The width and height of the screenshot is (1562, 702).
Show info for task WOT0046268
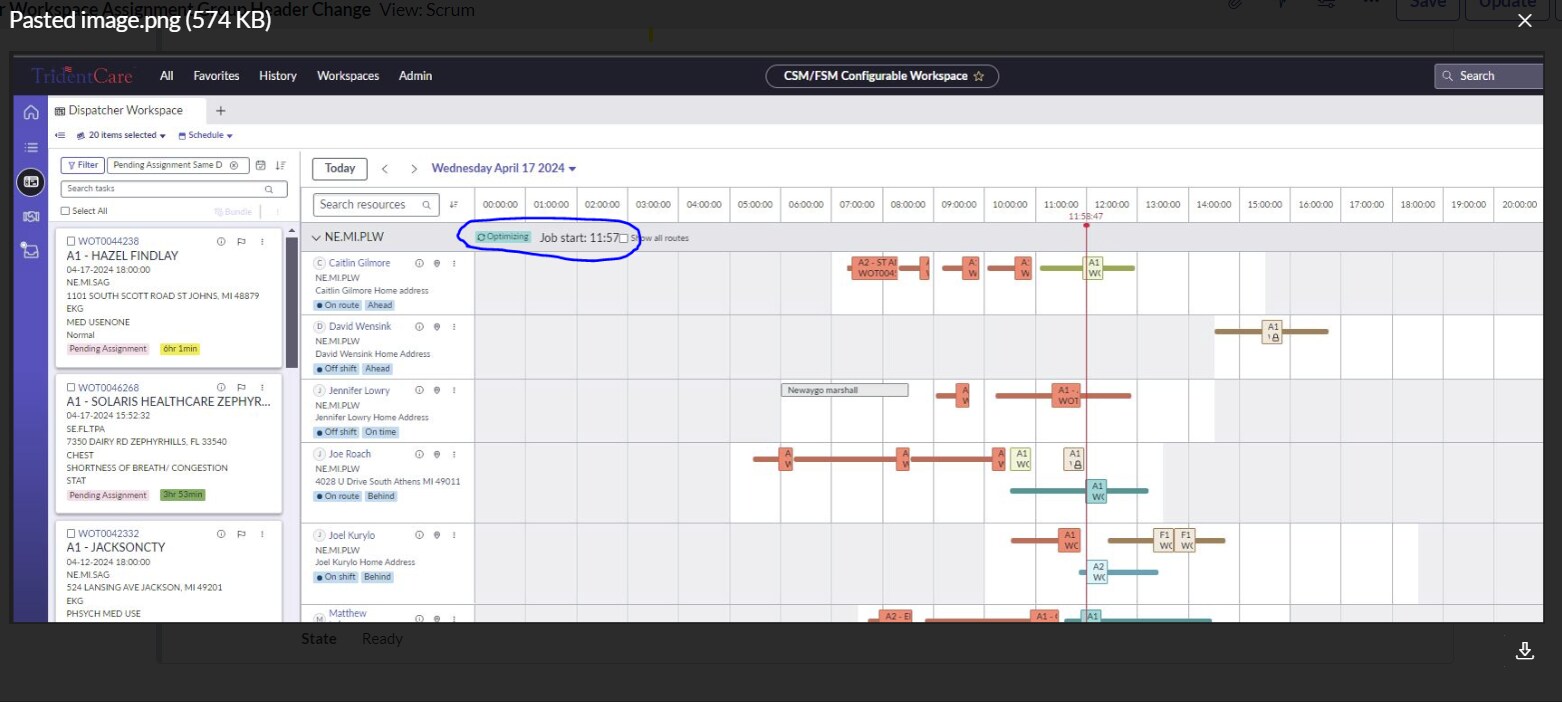(221, 387)
